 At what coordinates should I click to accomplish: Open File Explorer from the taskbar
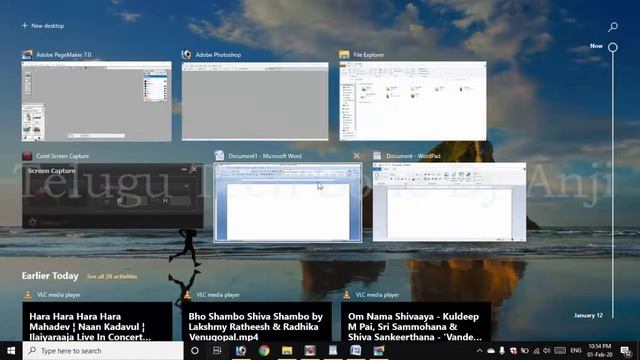(x=287, y=351)
